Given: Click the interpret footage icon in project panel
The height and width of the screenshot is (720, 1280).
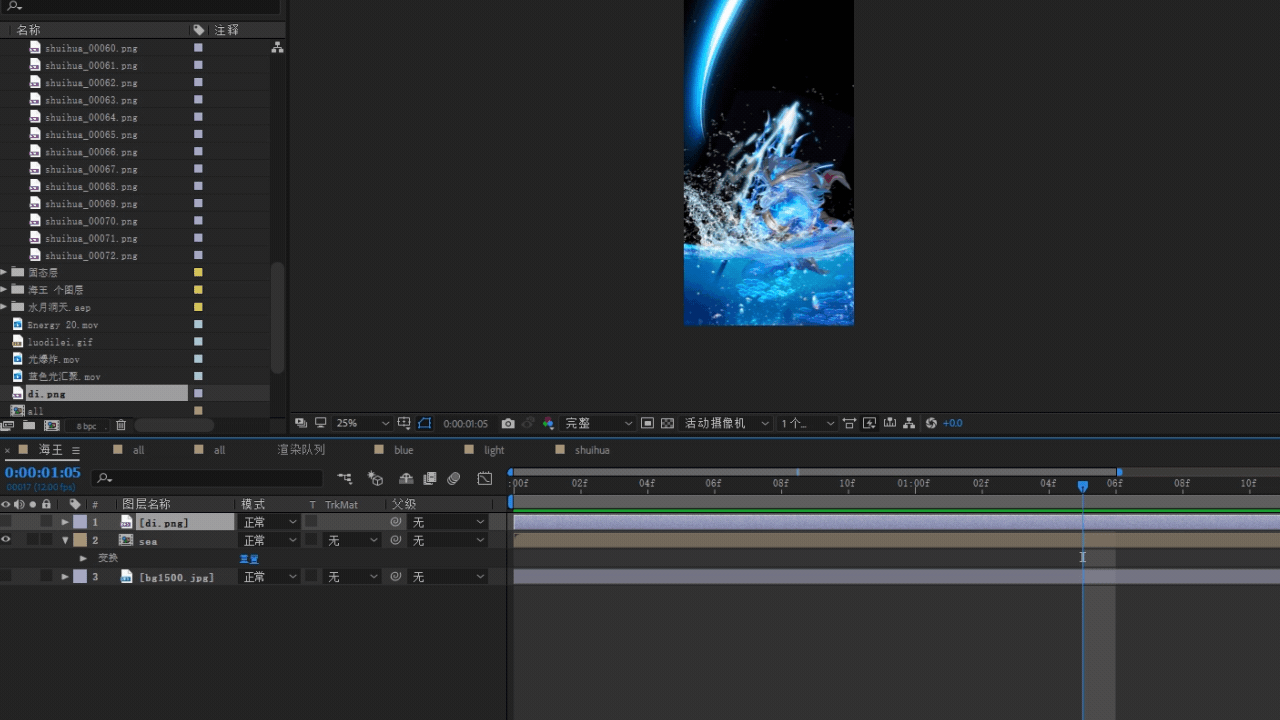Looking at the screenshot, I should point(8,425).
